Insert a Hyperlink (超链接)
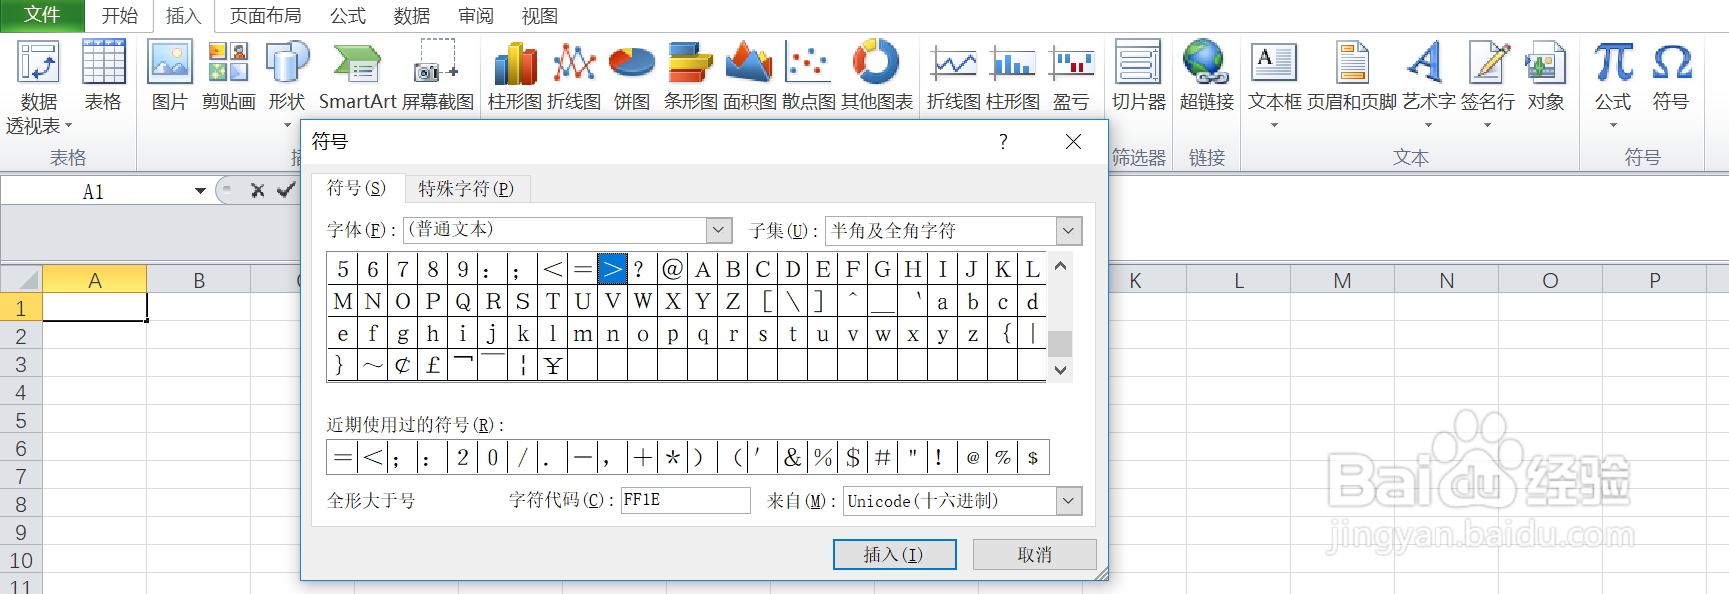The height and width of the screenshot is (594, 1729). 1206,75
